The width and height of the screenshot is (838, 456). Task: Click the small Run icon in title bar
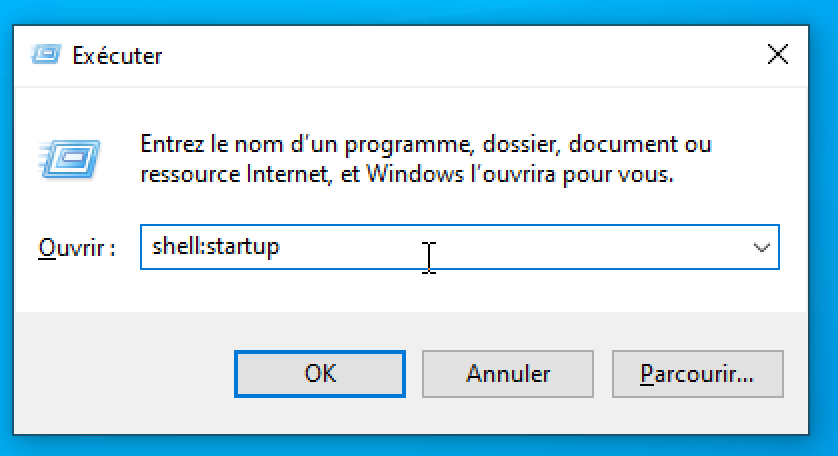click(46, 55)
